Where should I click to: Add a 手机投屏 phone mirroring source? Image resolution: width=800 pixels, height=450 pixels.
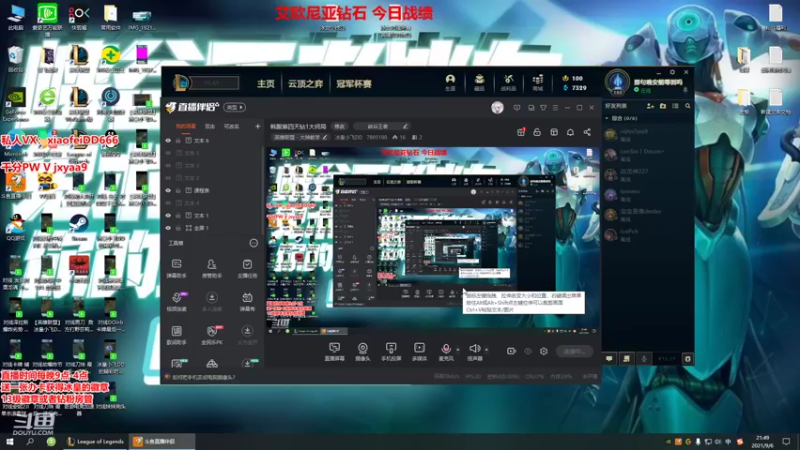[x=391, y=351]
